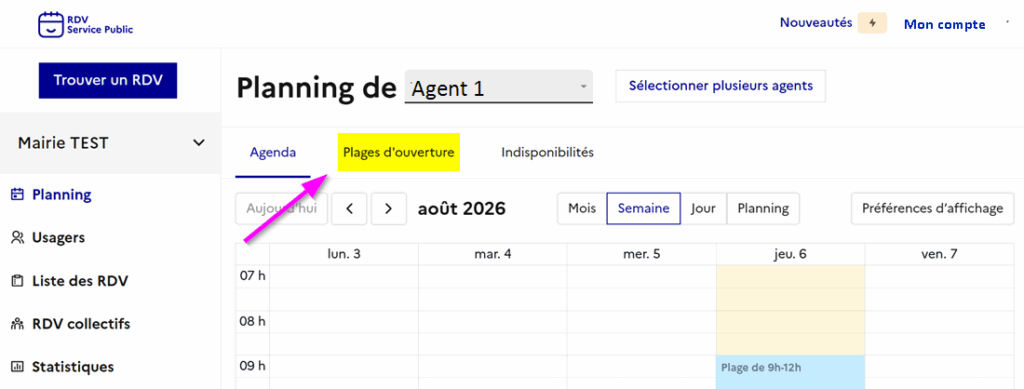The width and height of the screenshot is (1024, 389).
Task: Click the 08 h time label
Action: [x=253, y=321]
